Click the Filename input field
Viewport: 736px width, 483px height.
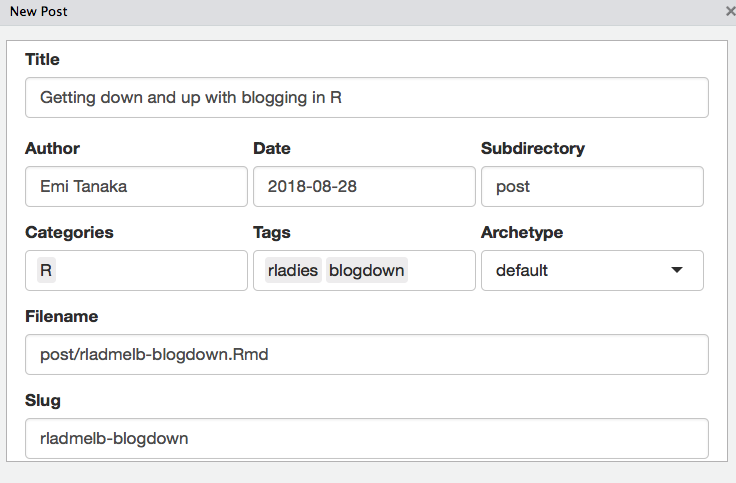(x=367, y=354)
